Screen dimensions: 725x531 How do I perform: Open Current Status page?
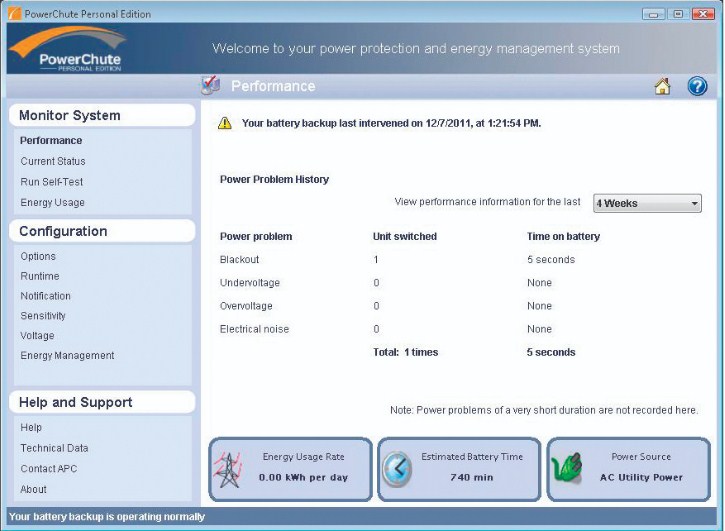click(x=53, y=161)
